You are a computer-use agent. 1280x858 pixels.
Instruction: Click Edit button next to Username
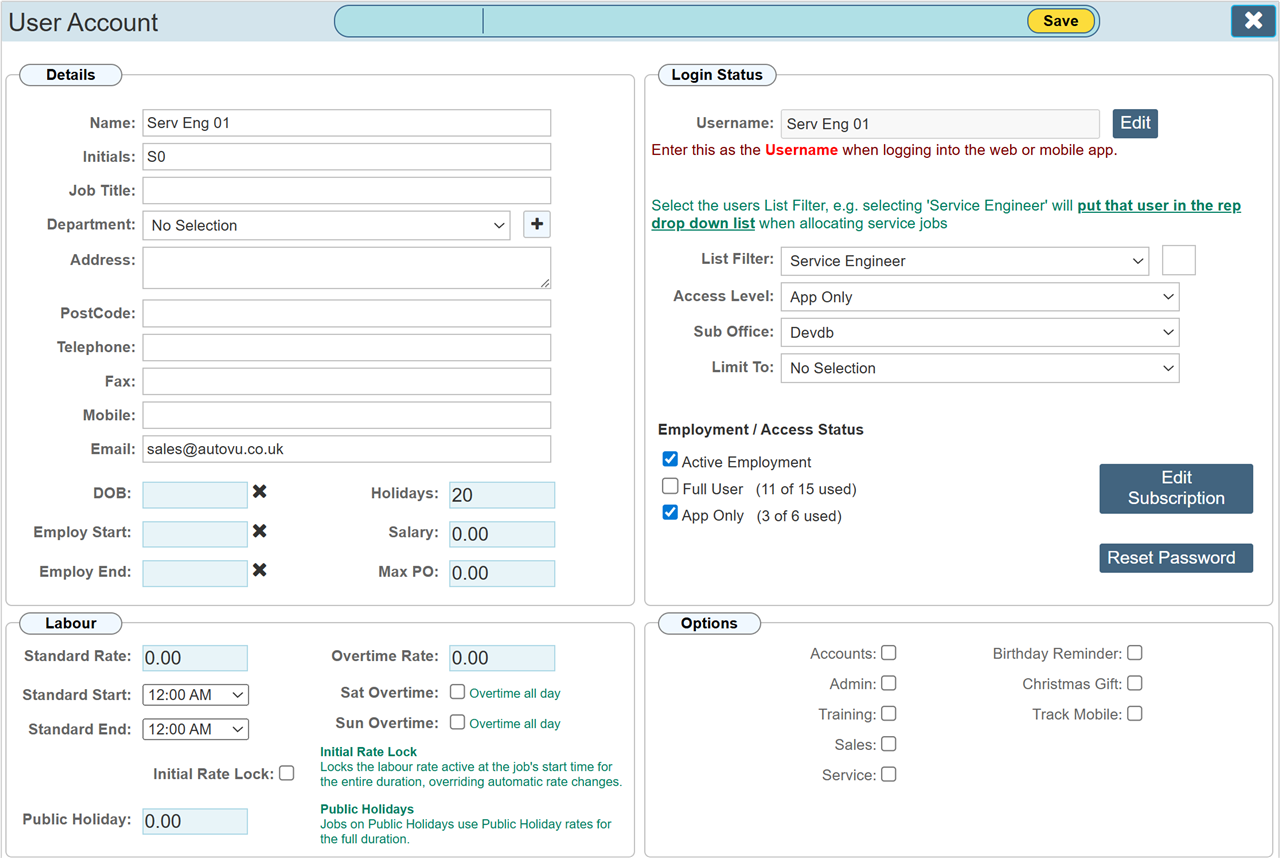pos(1135,123)
